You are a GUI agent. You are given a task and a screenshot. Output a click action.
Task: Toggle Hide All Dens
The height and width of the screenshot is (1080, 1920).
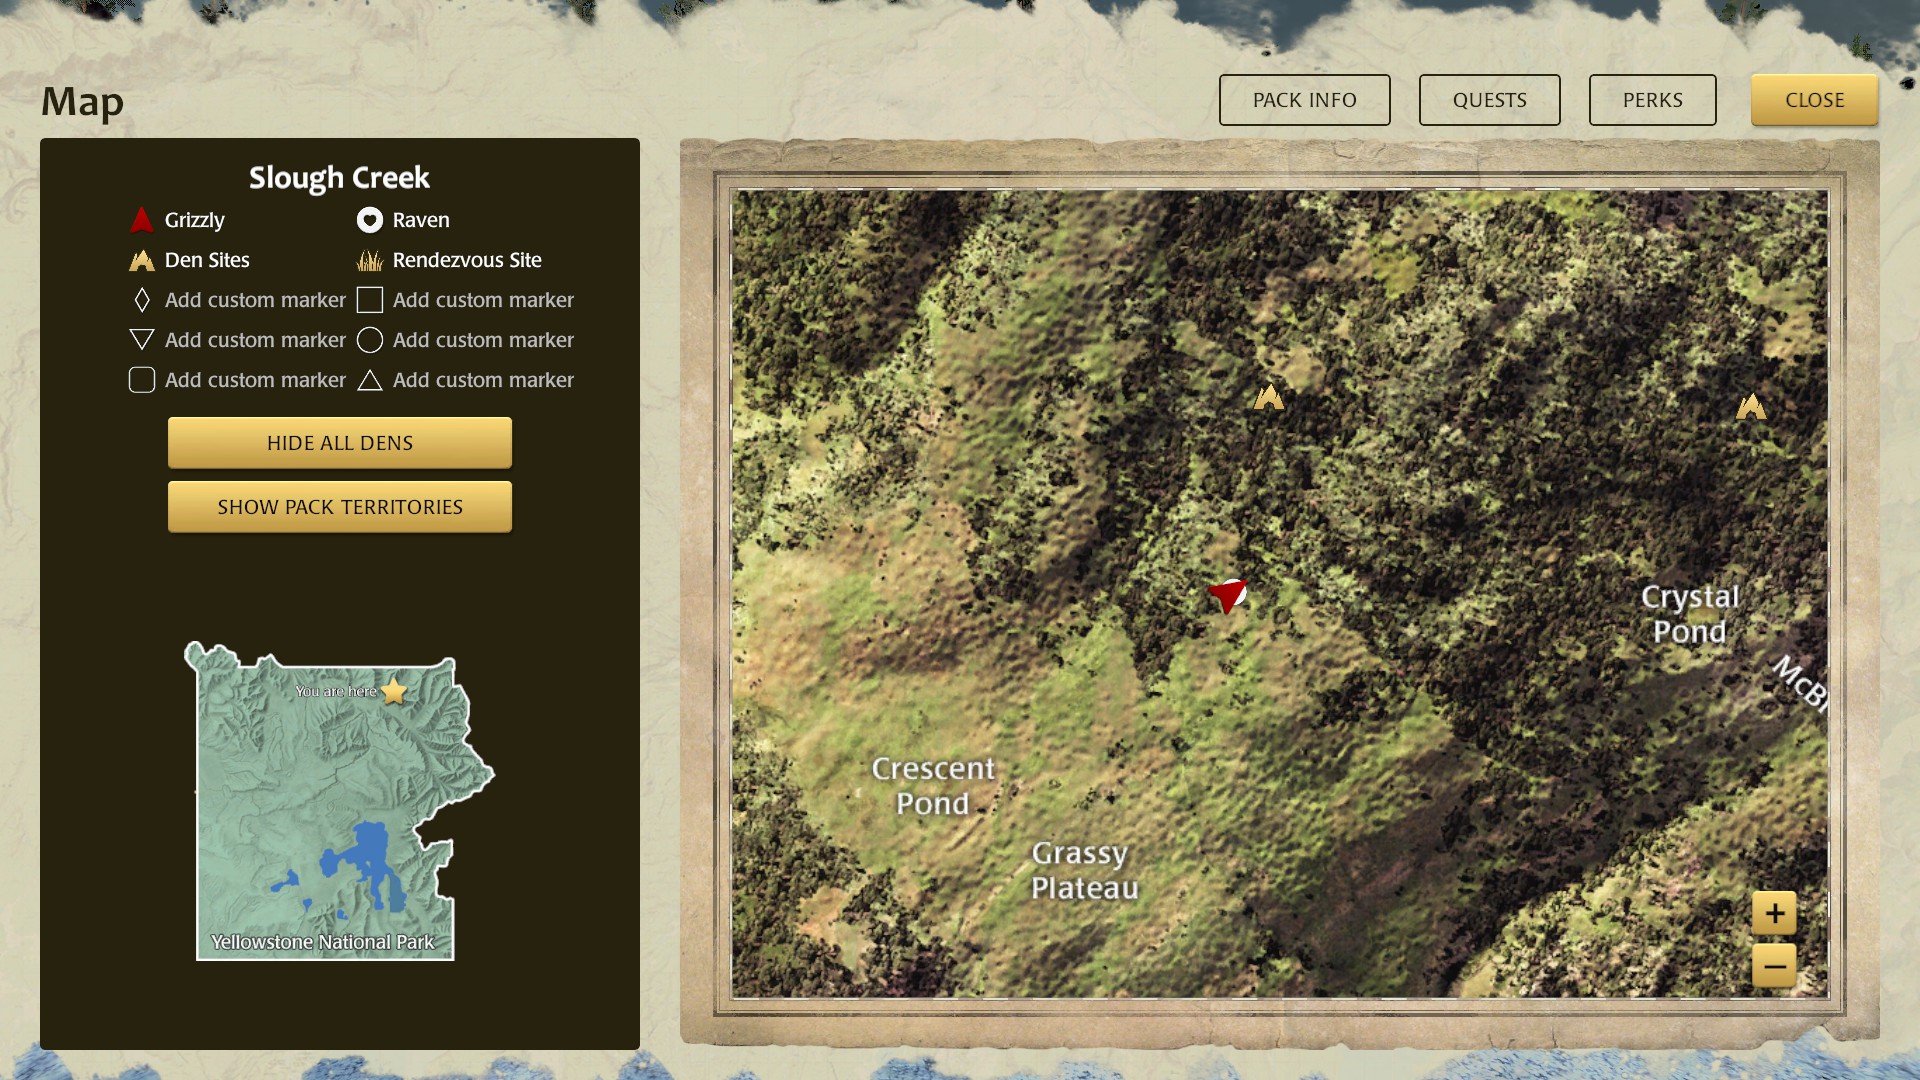[x=340, y=443]
